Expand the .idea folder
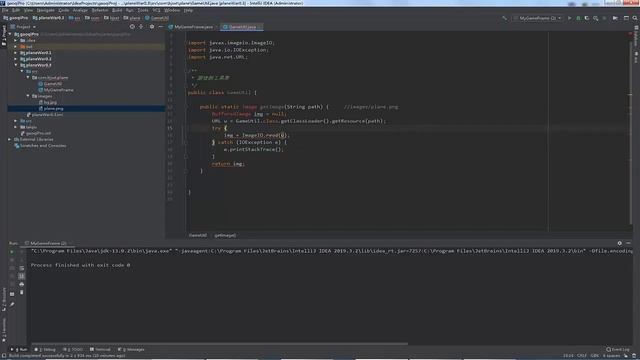Screen dimensions: 640x360 pyautogui.click(x=16, y=40)
